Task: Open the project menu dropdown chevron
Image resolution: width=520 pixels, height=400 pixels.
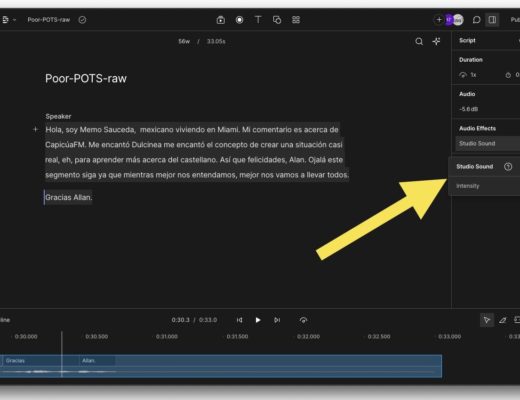Action: (14, 20)
